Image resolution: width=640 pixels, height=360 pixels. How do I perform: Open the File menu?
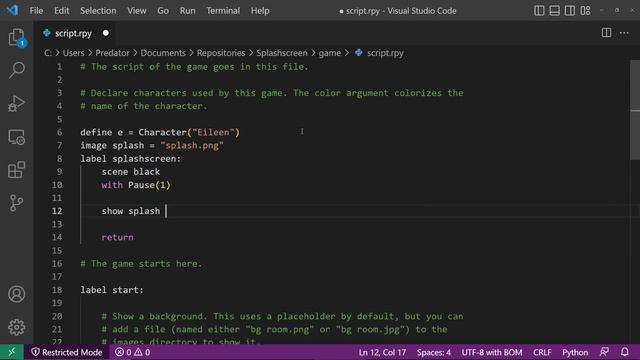(36, 11)
